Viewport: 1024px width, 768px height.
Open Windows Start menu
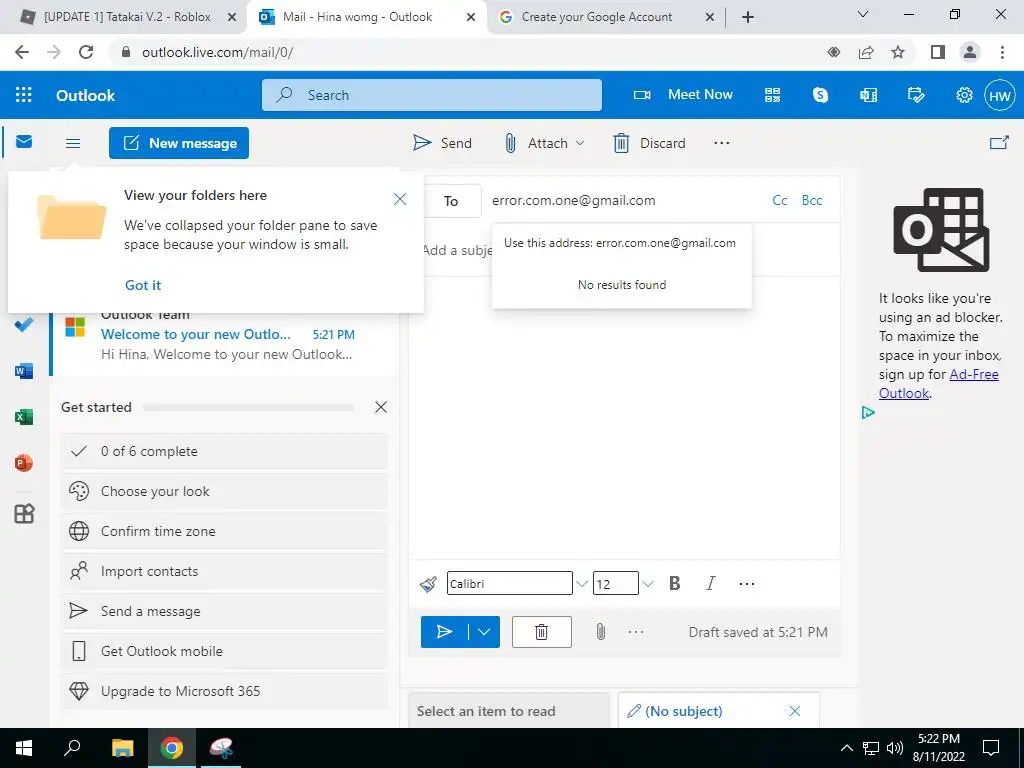24,748
